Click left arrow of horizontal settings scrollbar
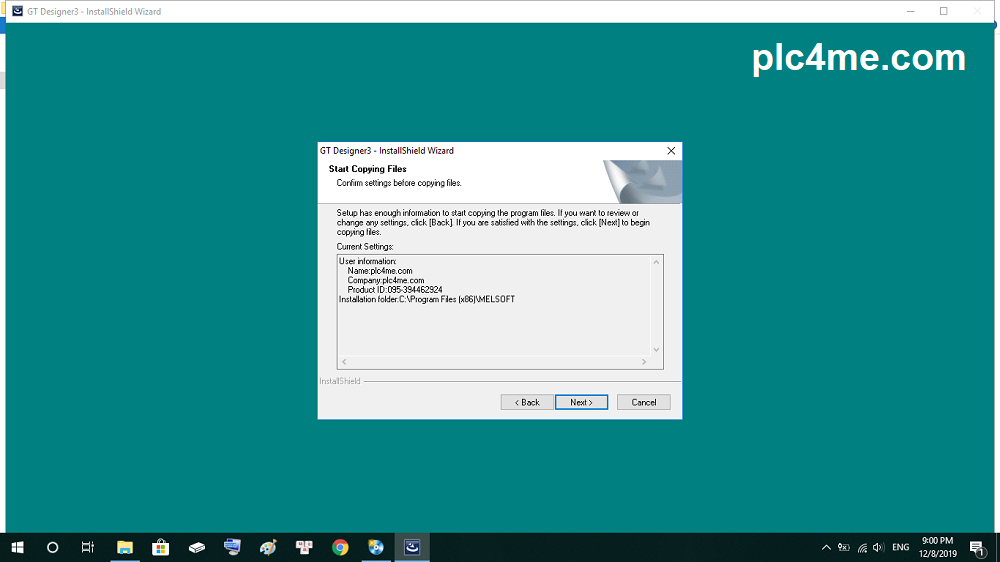Viewport: 1000px width, 562px height. coord(344,362)
